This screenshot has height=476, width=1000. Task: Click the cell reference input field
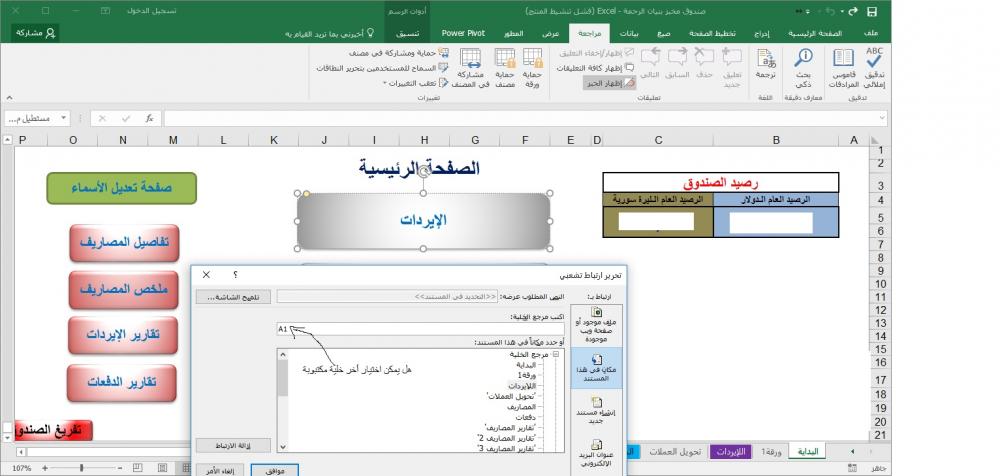pos(420,328)
